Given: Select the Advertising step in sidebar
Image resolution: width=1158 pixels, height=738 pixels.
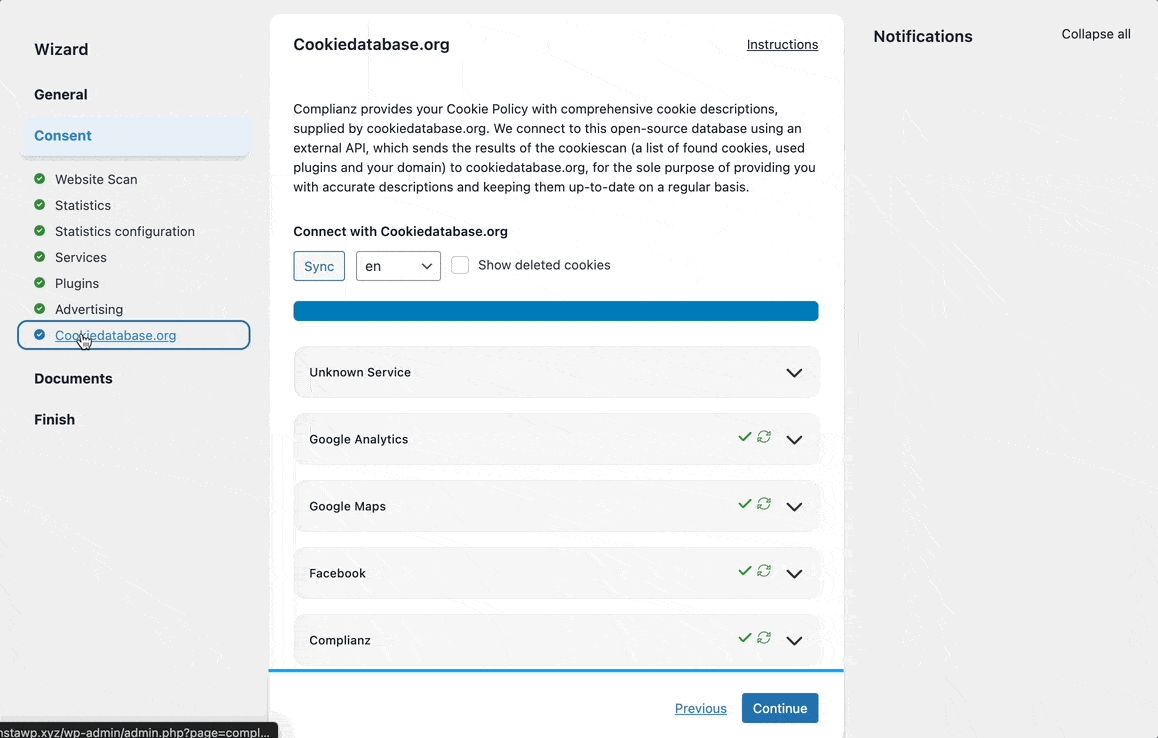Looking at the screenshot, I should (x=89, y=309).
